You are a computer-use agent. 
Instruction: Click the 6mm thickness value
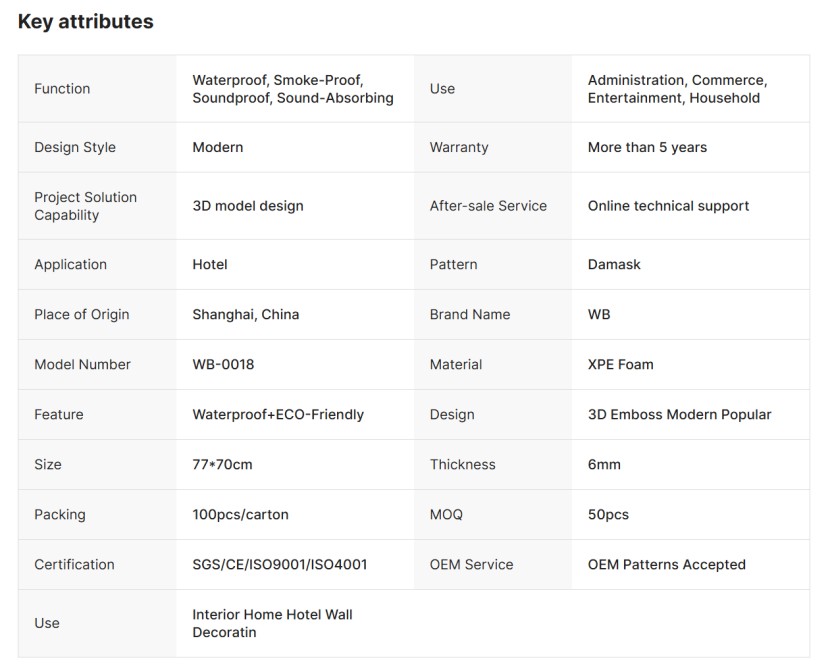tap(604, 464)
